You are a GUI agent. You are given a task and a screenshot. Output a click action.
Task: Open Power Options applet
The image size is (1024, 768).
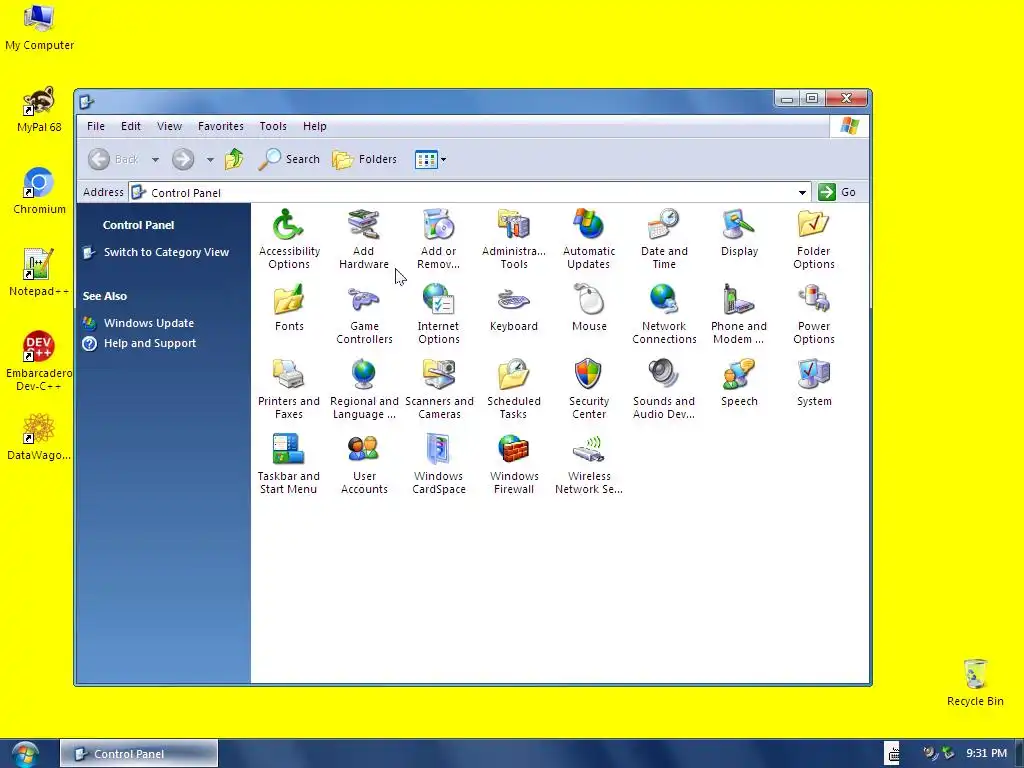click(x=813, y=314)
